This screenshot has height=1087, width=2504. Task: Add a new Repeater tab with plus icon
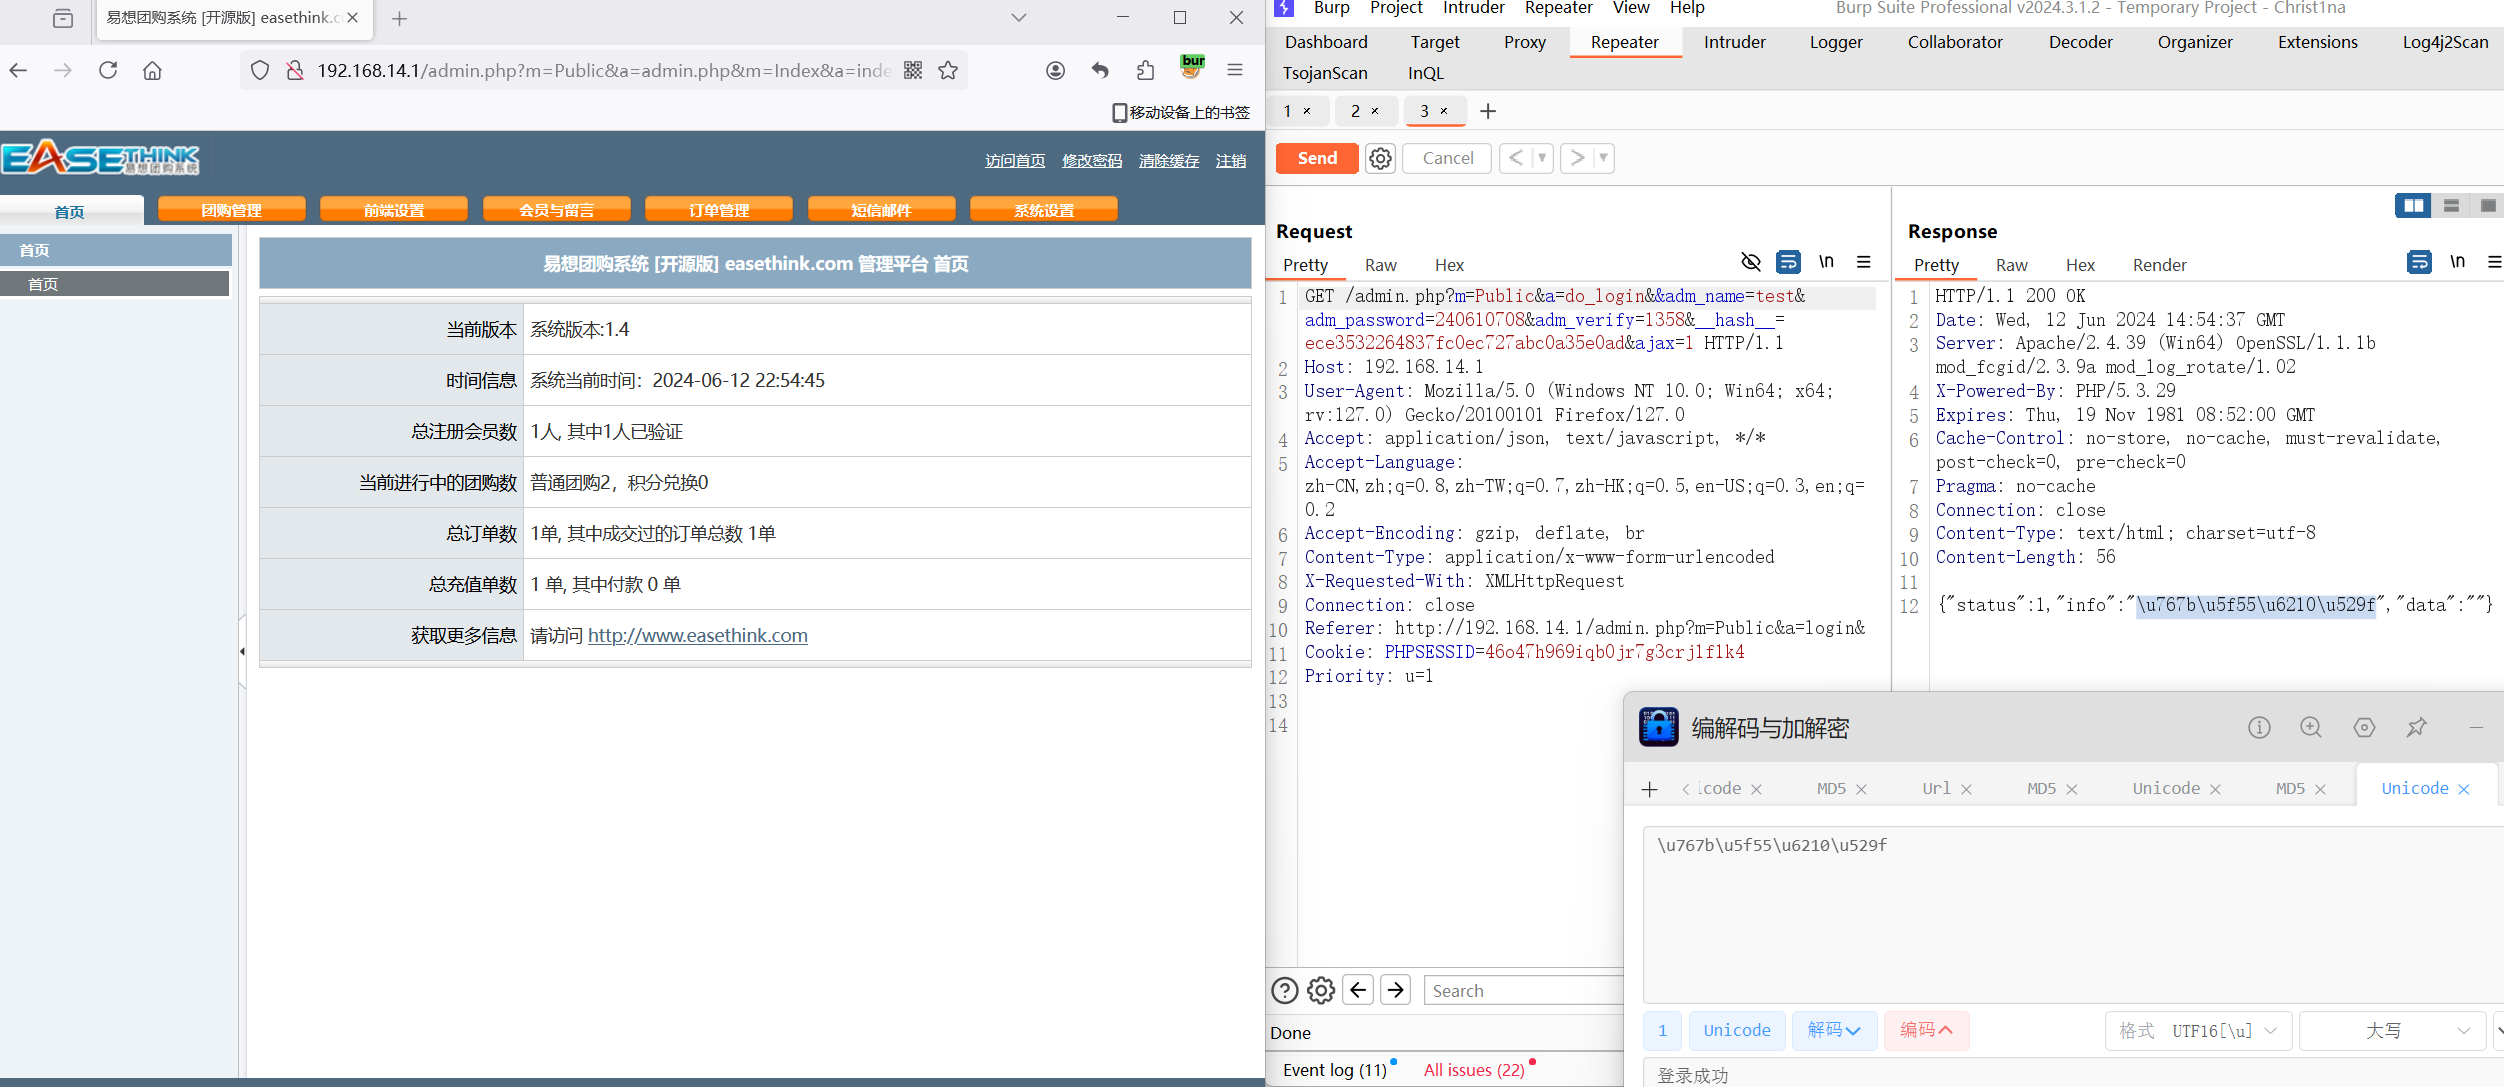1488,111
